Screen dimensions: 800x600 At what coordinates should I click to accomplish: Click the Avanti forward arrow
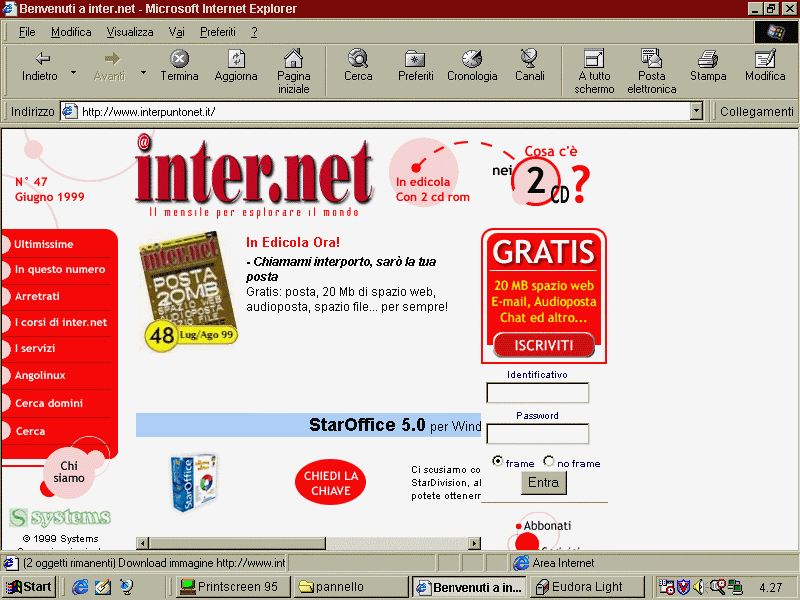pos(109,66)
